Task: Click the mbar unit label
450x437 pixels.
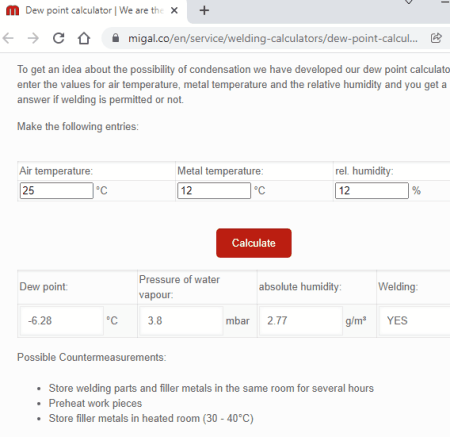Action: (x=237, y=321)
